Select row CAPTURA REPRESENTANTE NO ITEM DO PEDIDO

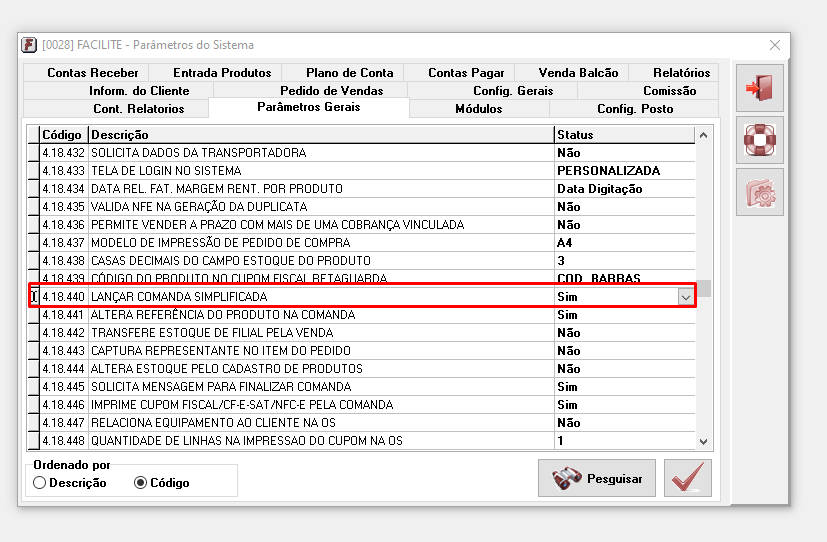[x=361, y=351]
